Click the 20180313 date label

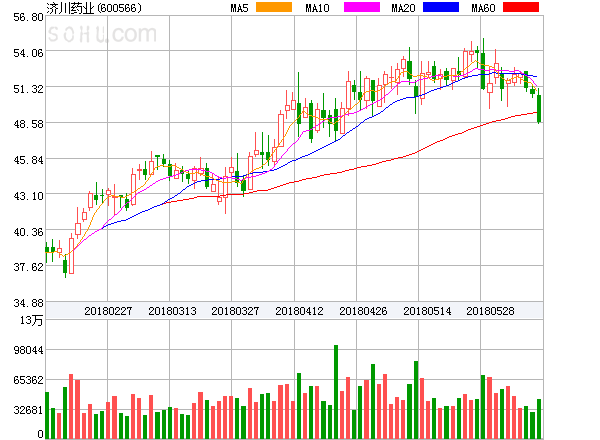pos(172,311)
